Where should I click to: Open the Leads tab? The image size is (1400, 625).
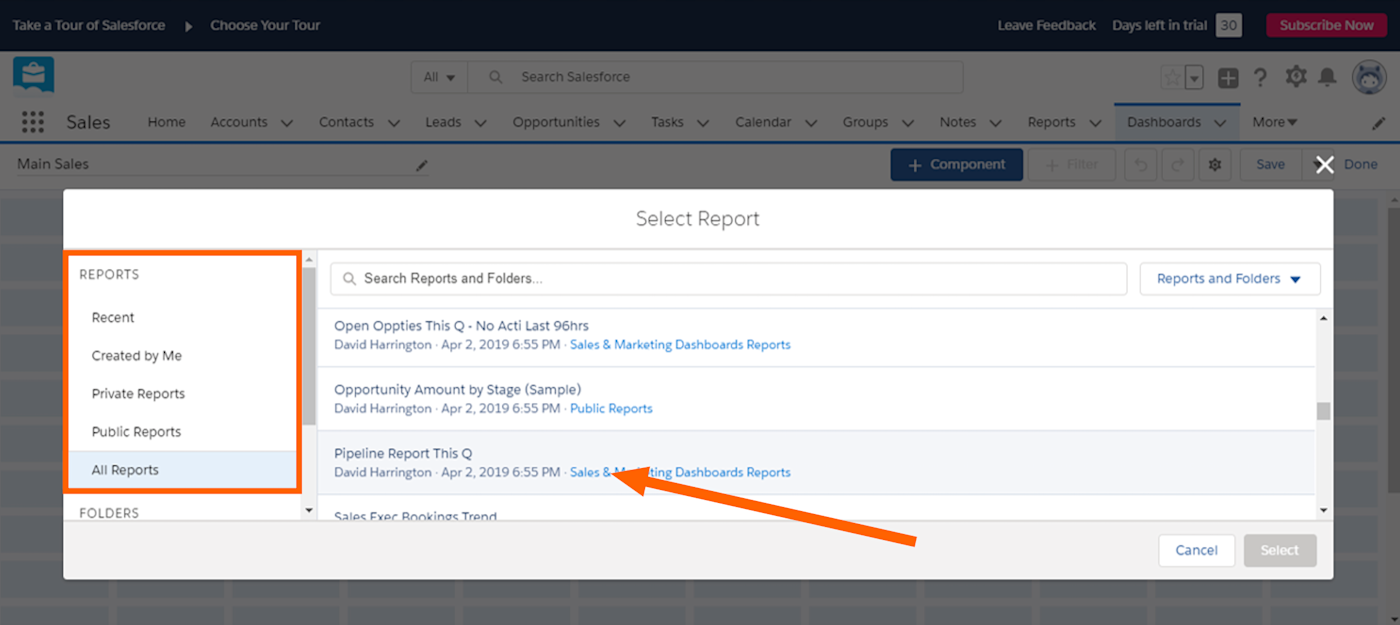pos(443,122)
